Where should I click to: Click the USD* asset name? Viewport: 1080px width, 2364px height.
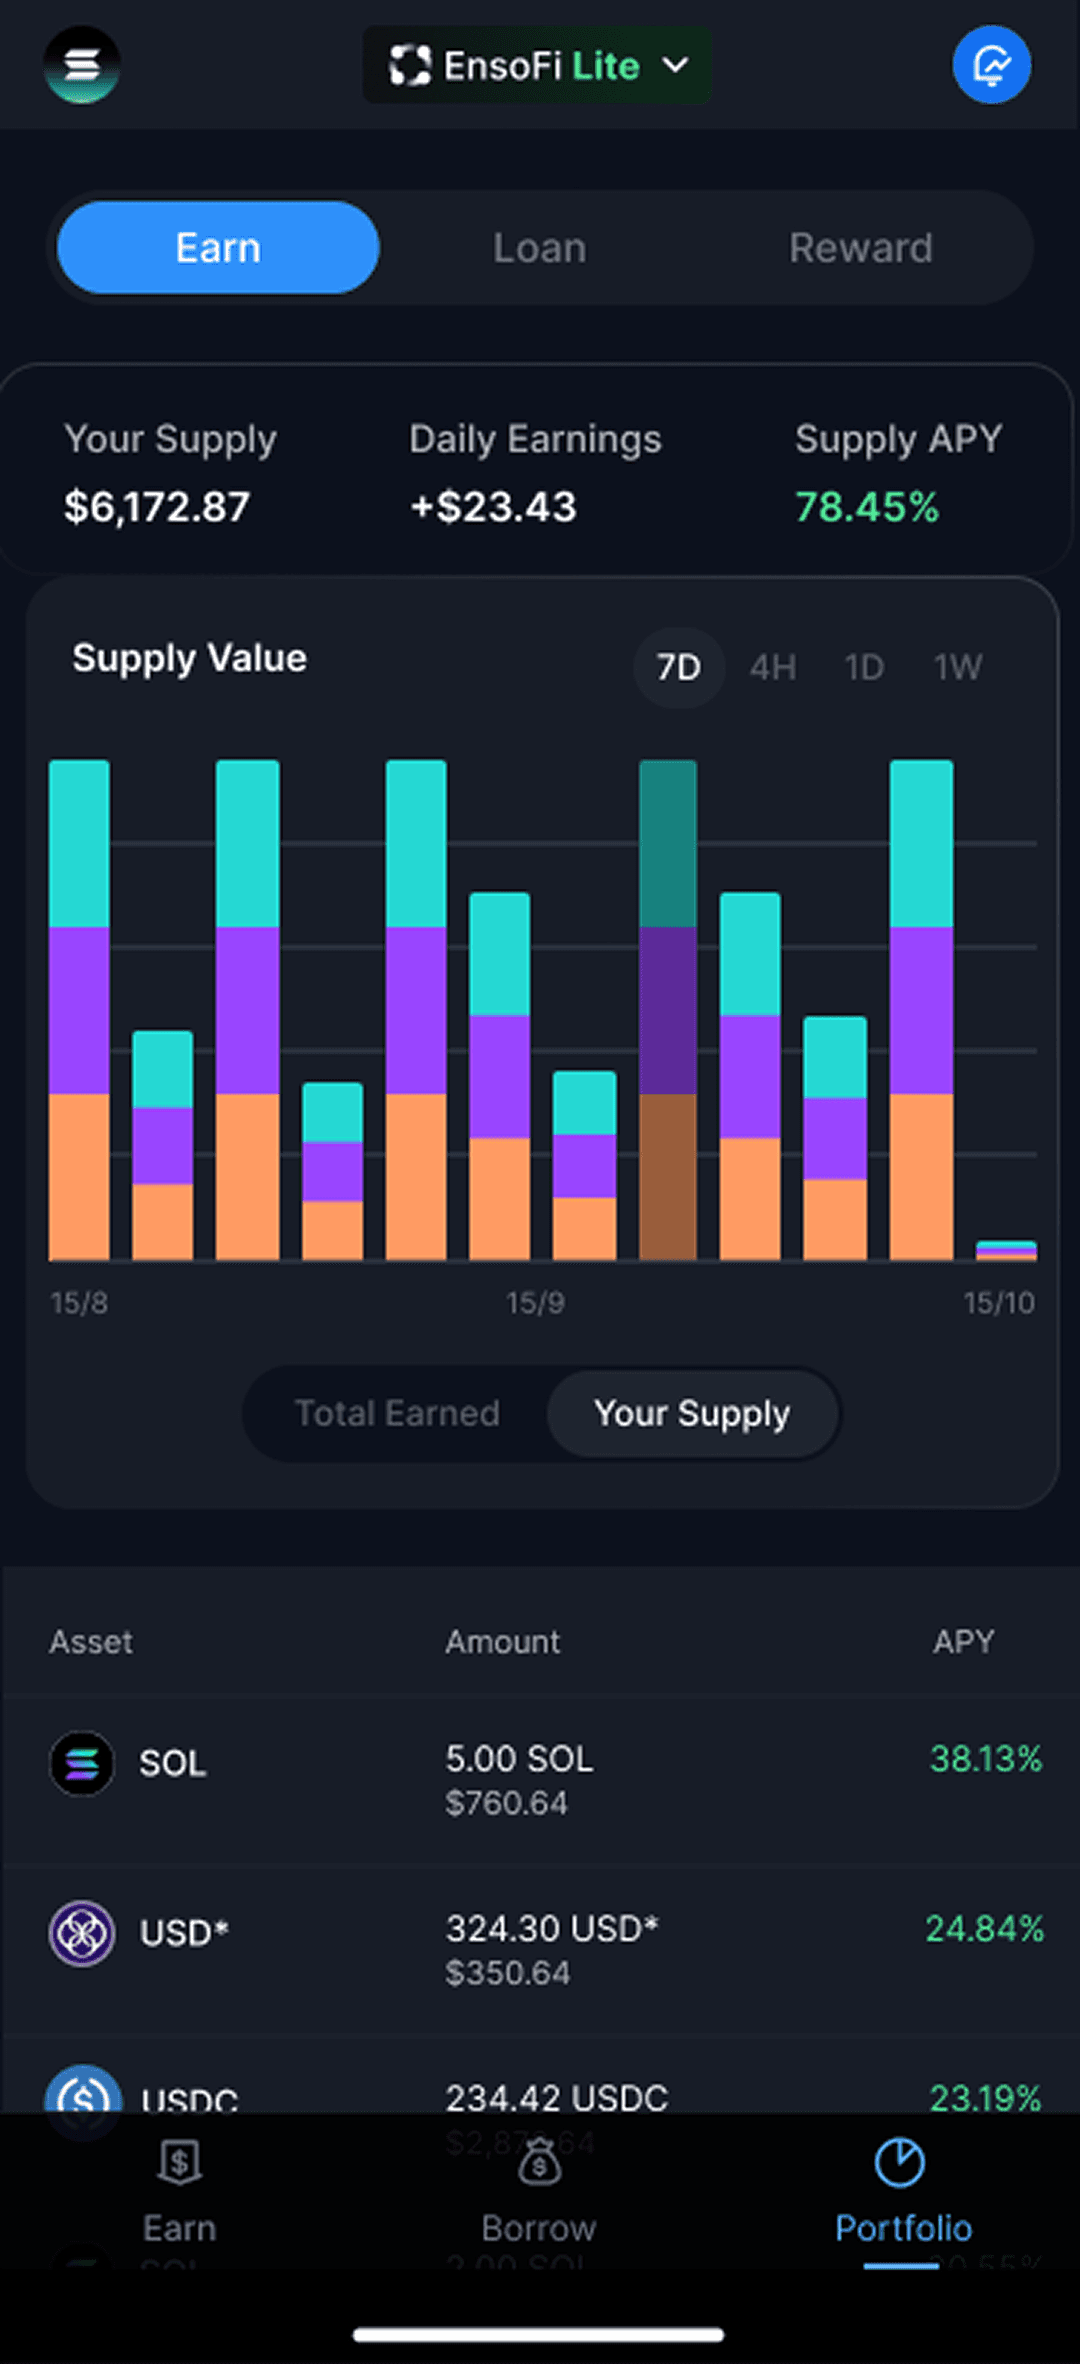point(184,1933)
